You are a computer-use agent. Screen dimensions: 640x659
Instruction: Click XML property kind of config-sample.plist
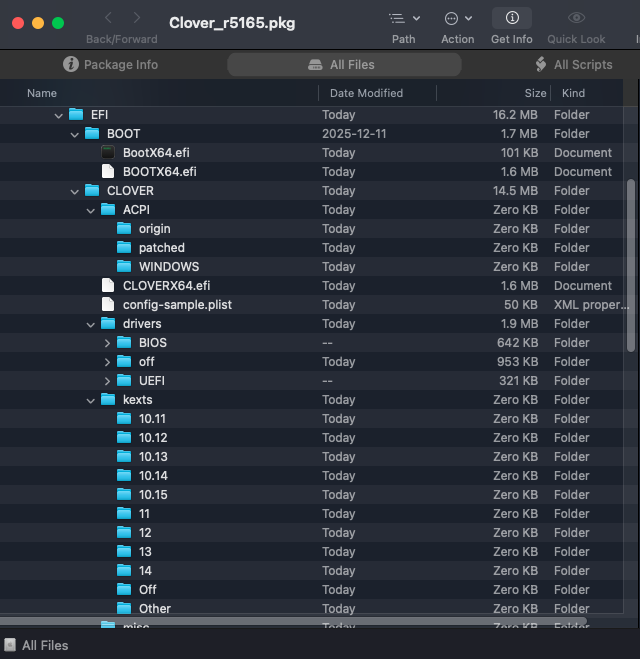[591, 305]
